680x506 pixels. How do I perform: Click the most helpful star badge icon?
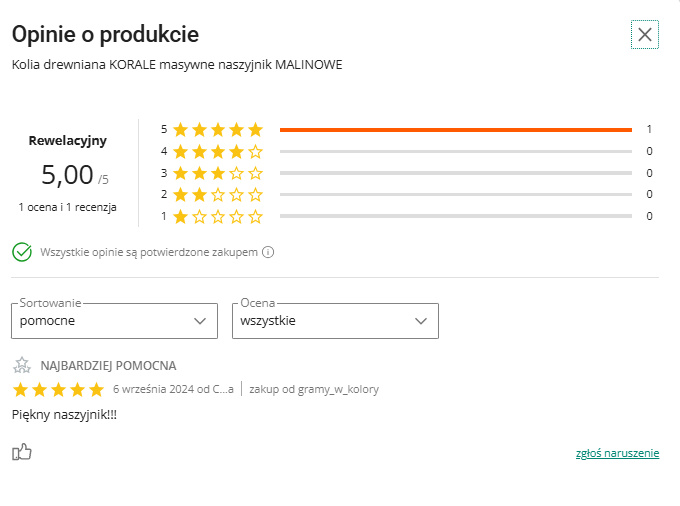(x=22, y=366)
